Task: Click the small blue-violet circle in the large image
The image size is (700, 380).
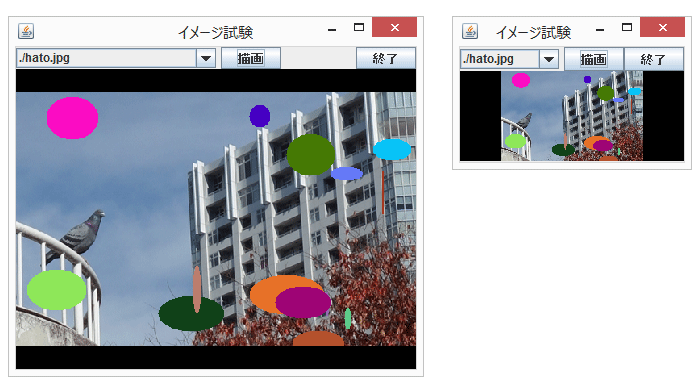Action: [x=260, y=116]
